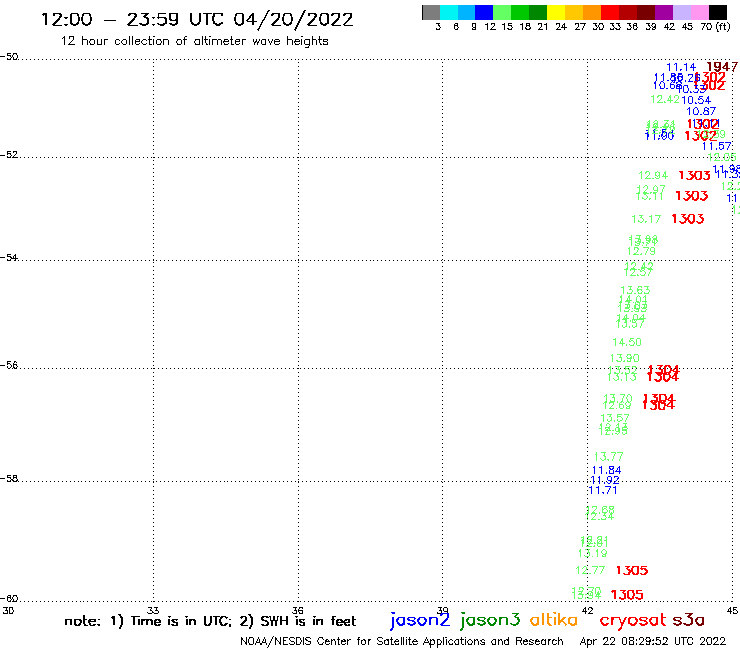740x650 pixels.
Task: Click the green value 14.50
Action: coord(627,342)
